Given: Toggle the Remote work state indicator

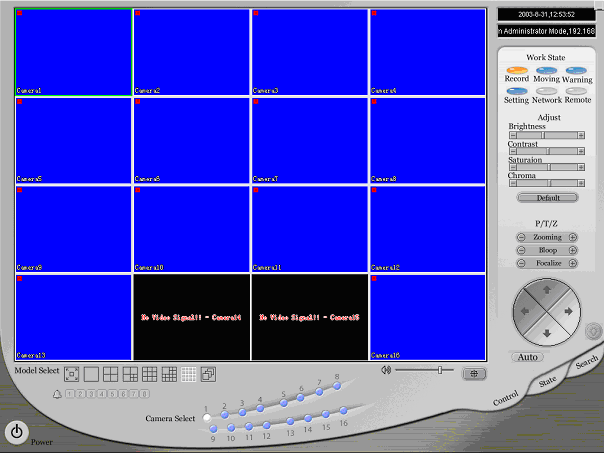Looking at the screenshot, I should tap(576, 91).
